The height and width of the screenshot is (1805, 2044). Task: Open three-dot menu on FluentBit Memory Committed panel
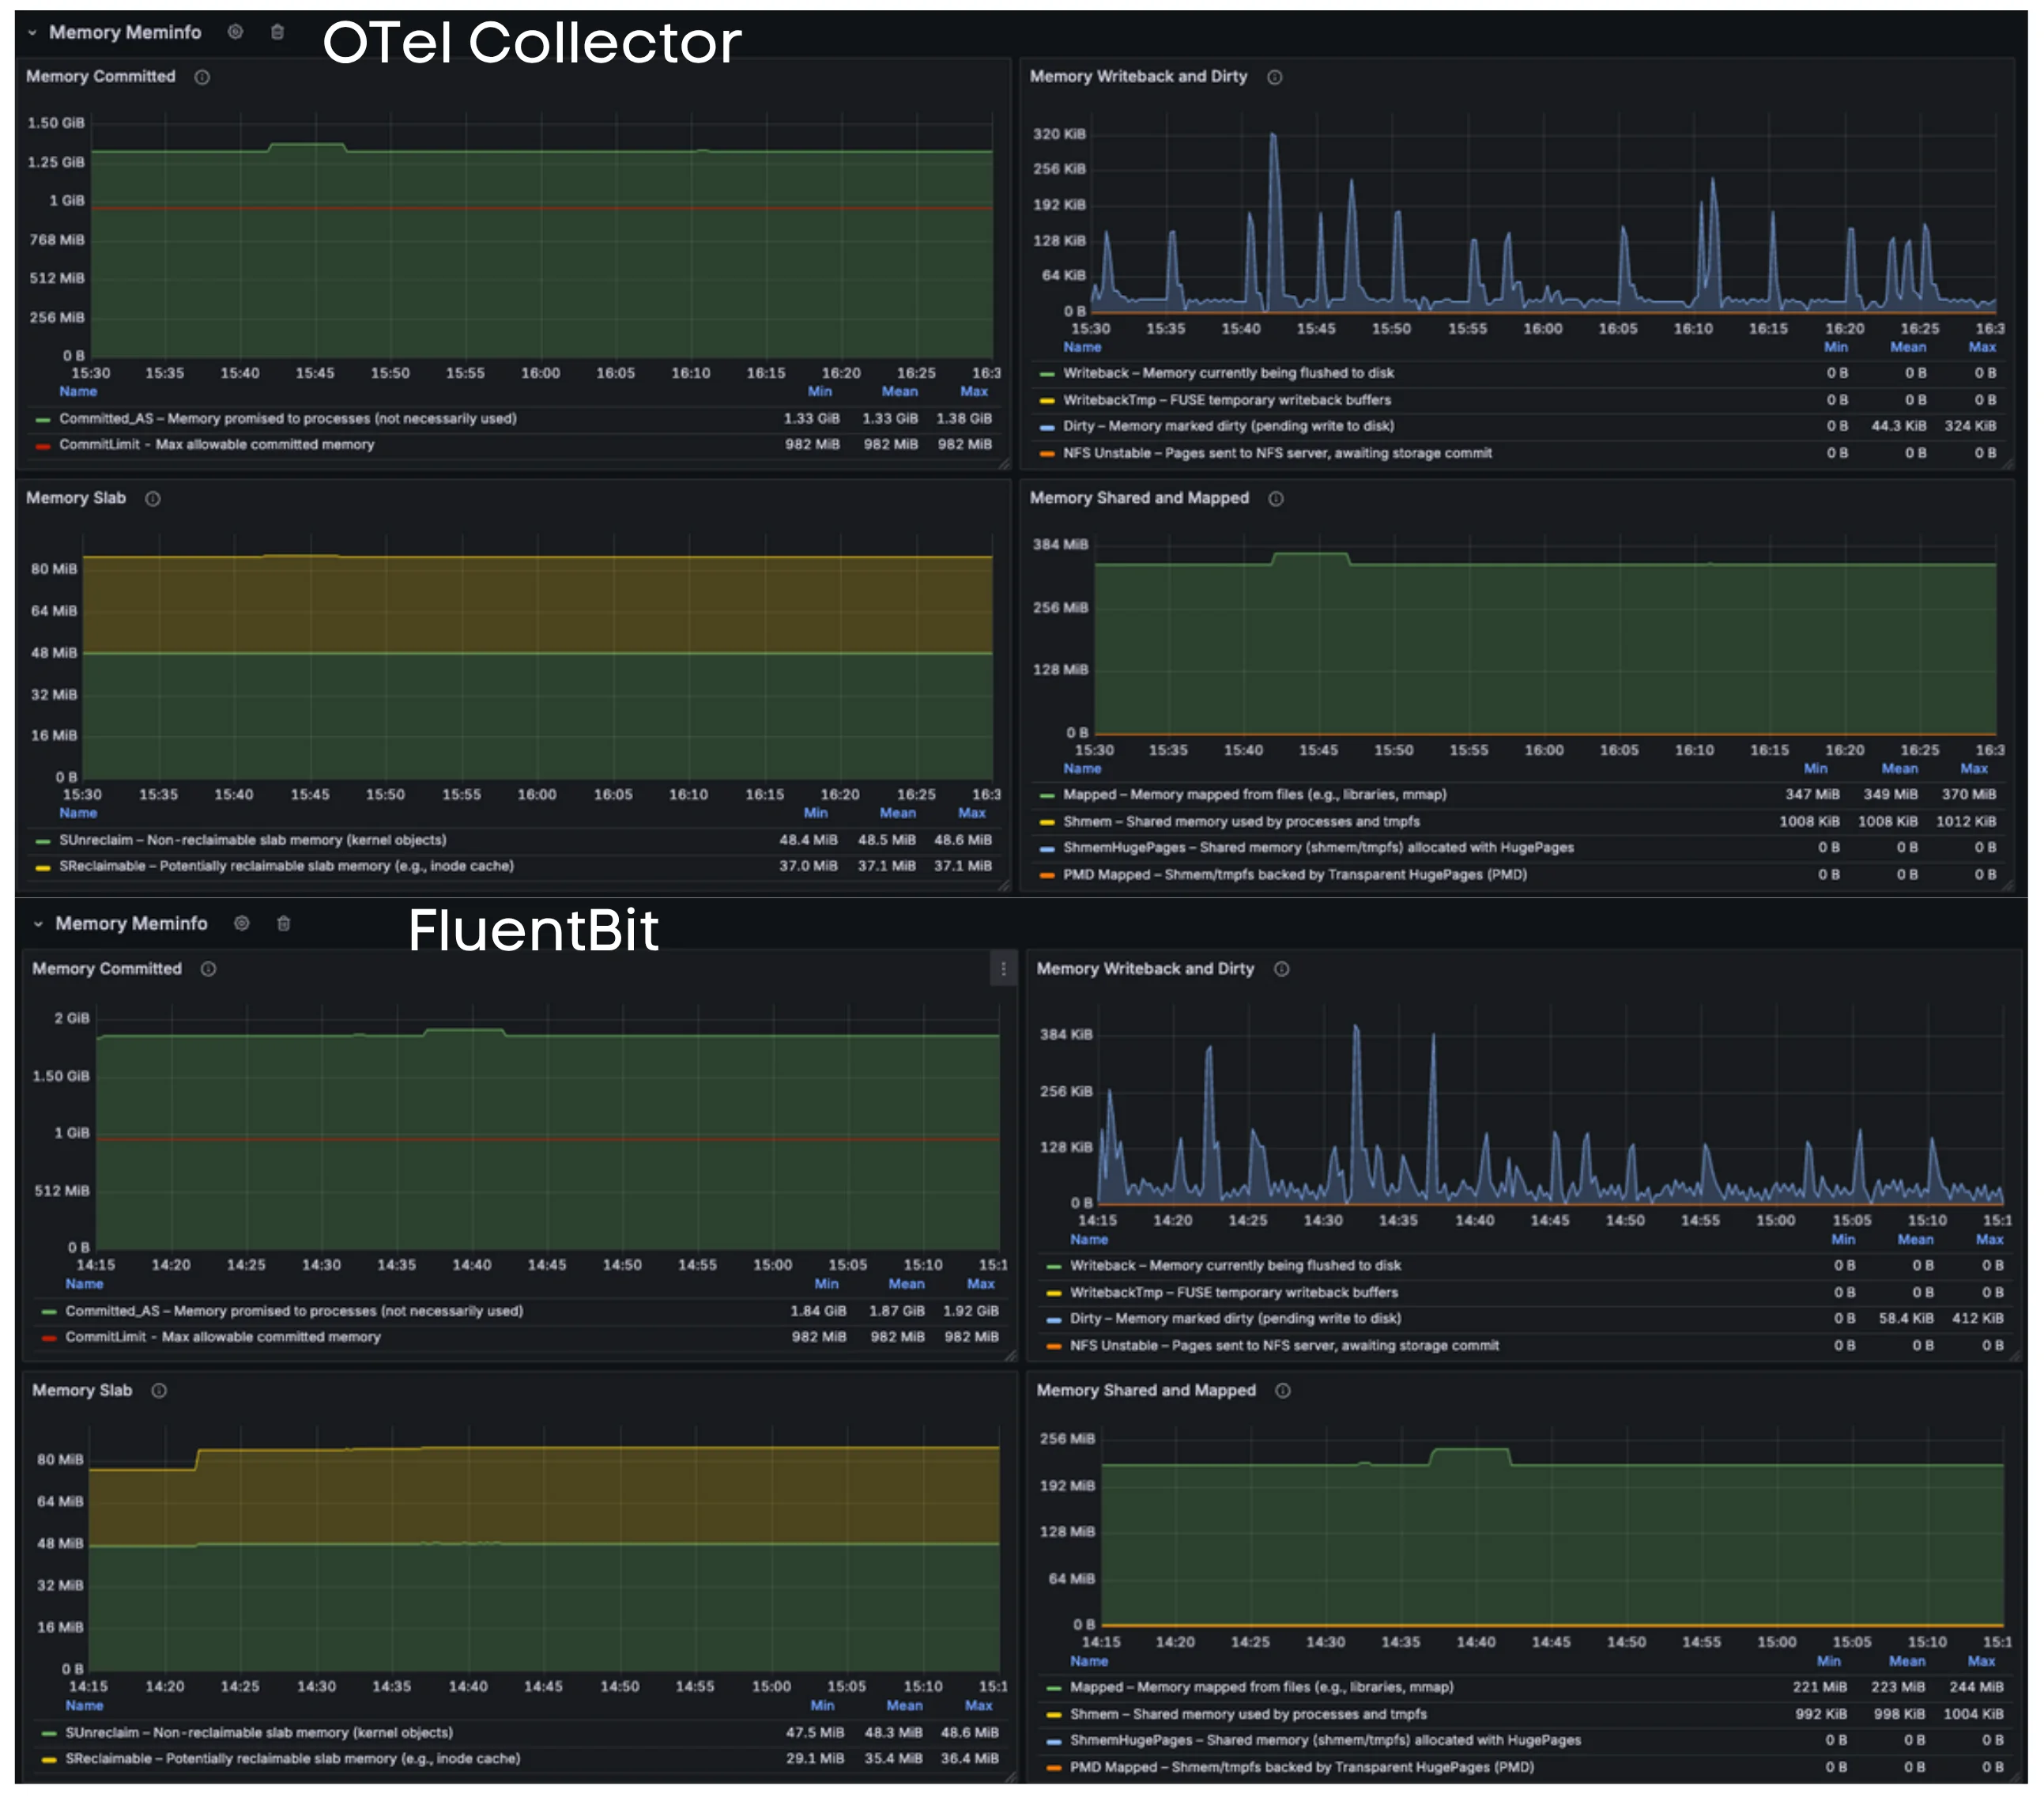1003,968
